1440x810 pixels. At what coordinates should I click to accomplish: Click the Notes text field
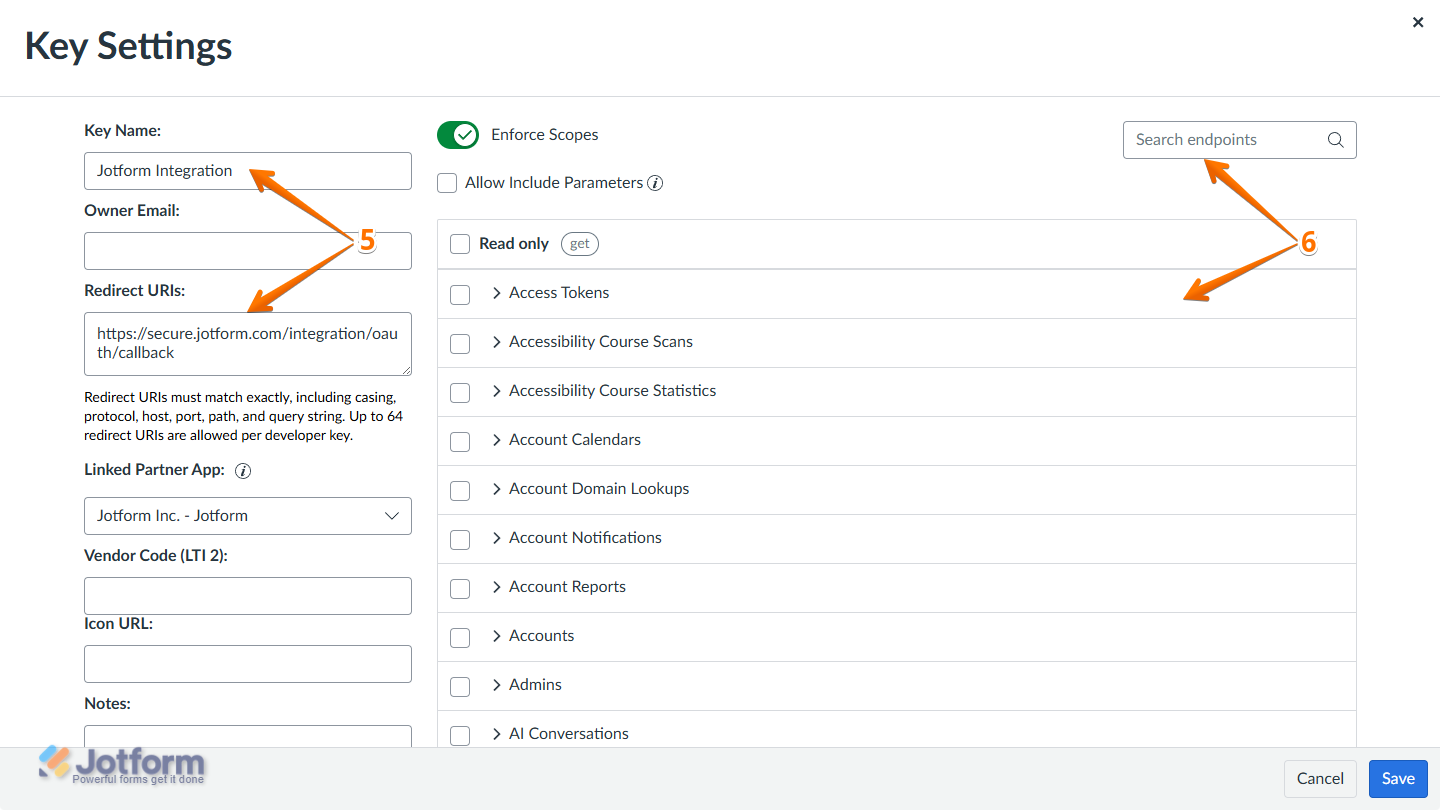[248, 736]
